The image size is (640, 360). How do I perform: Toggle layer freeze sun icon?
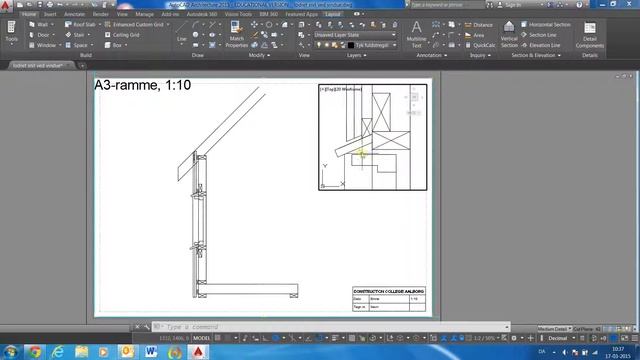click(327, 45)
